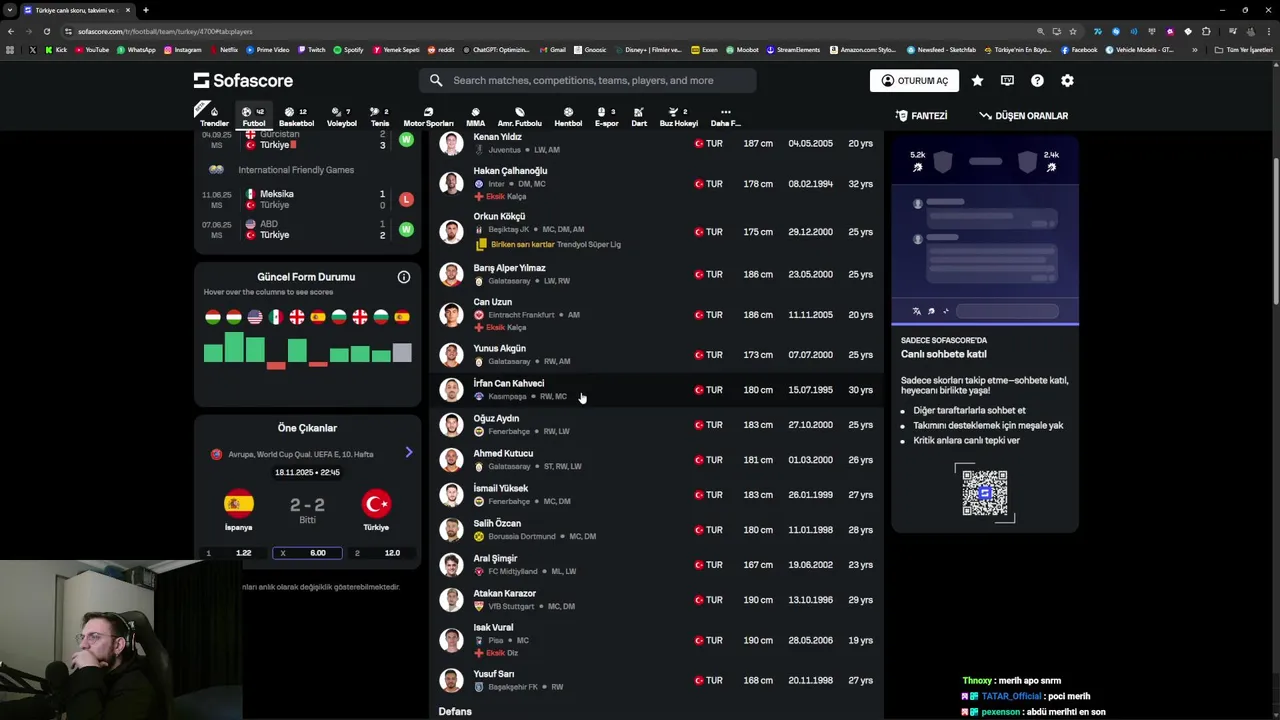Select odds 12.0 for away win
1280x720 pixels.
[x=381, y=553]
